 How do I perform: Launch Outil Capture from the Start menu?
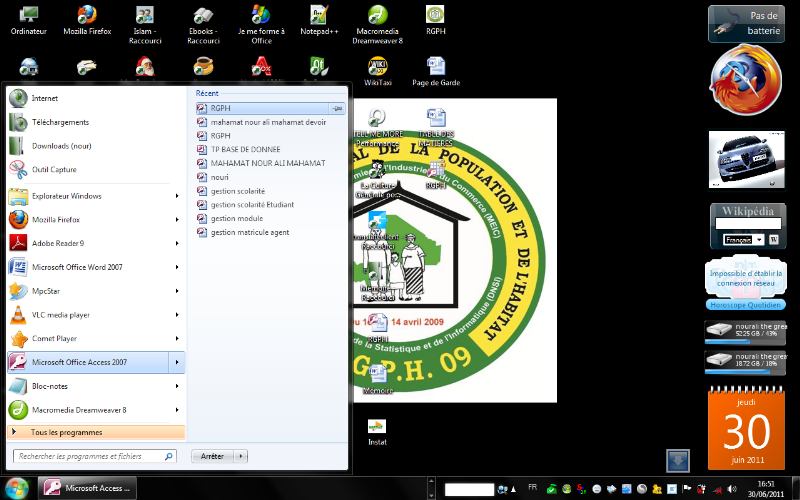point(54,170)
